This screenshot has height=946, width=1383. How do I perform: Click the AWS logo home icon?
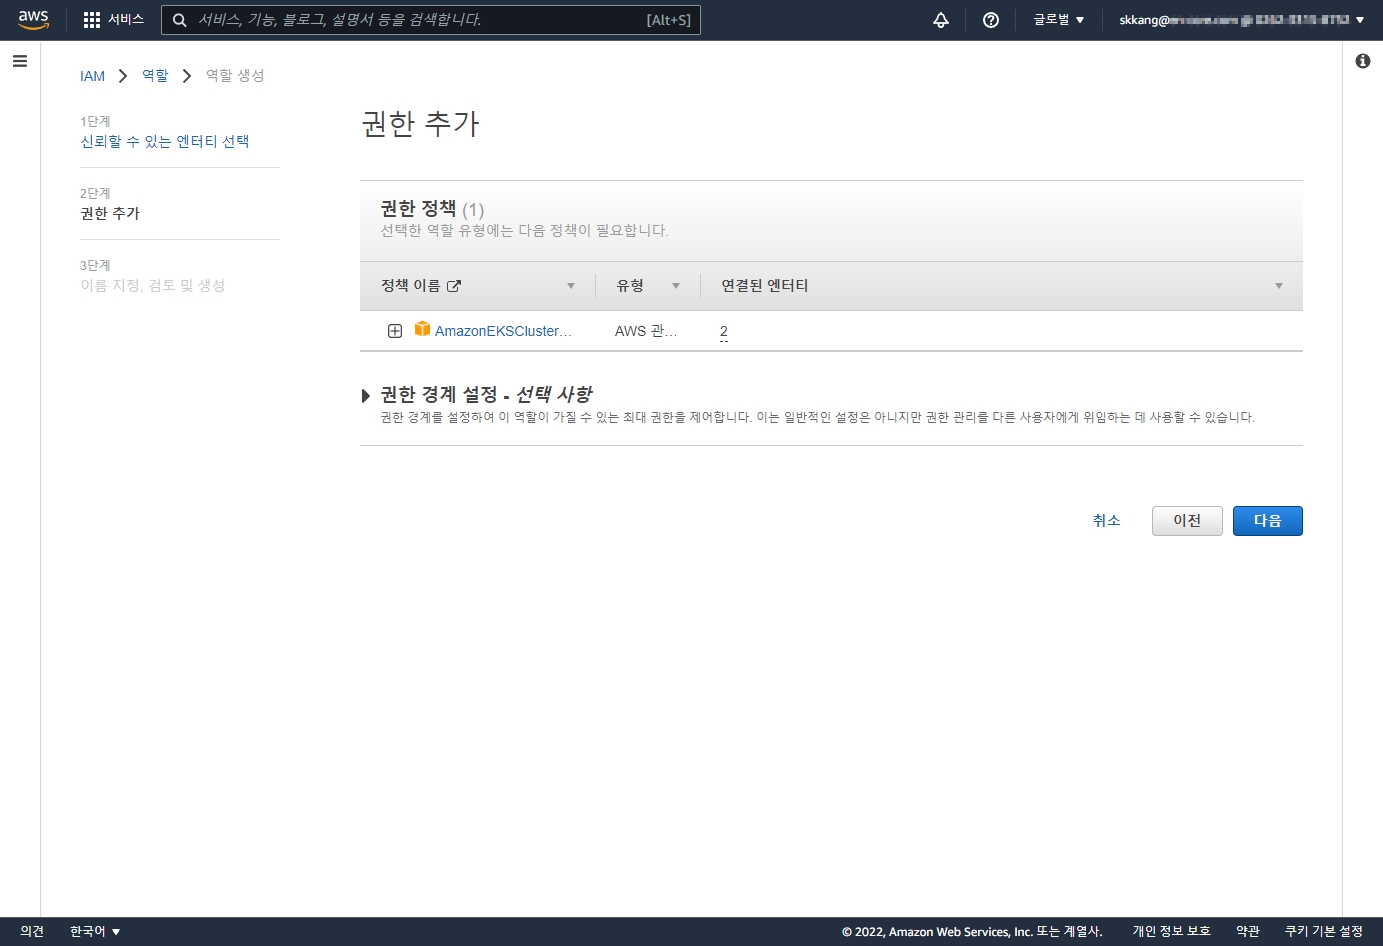[33, 20]
